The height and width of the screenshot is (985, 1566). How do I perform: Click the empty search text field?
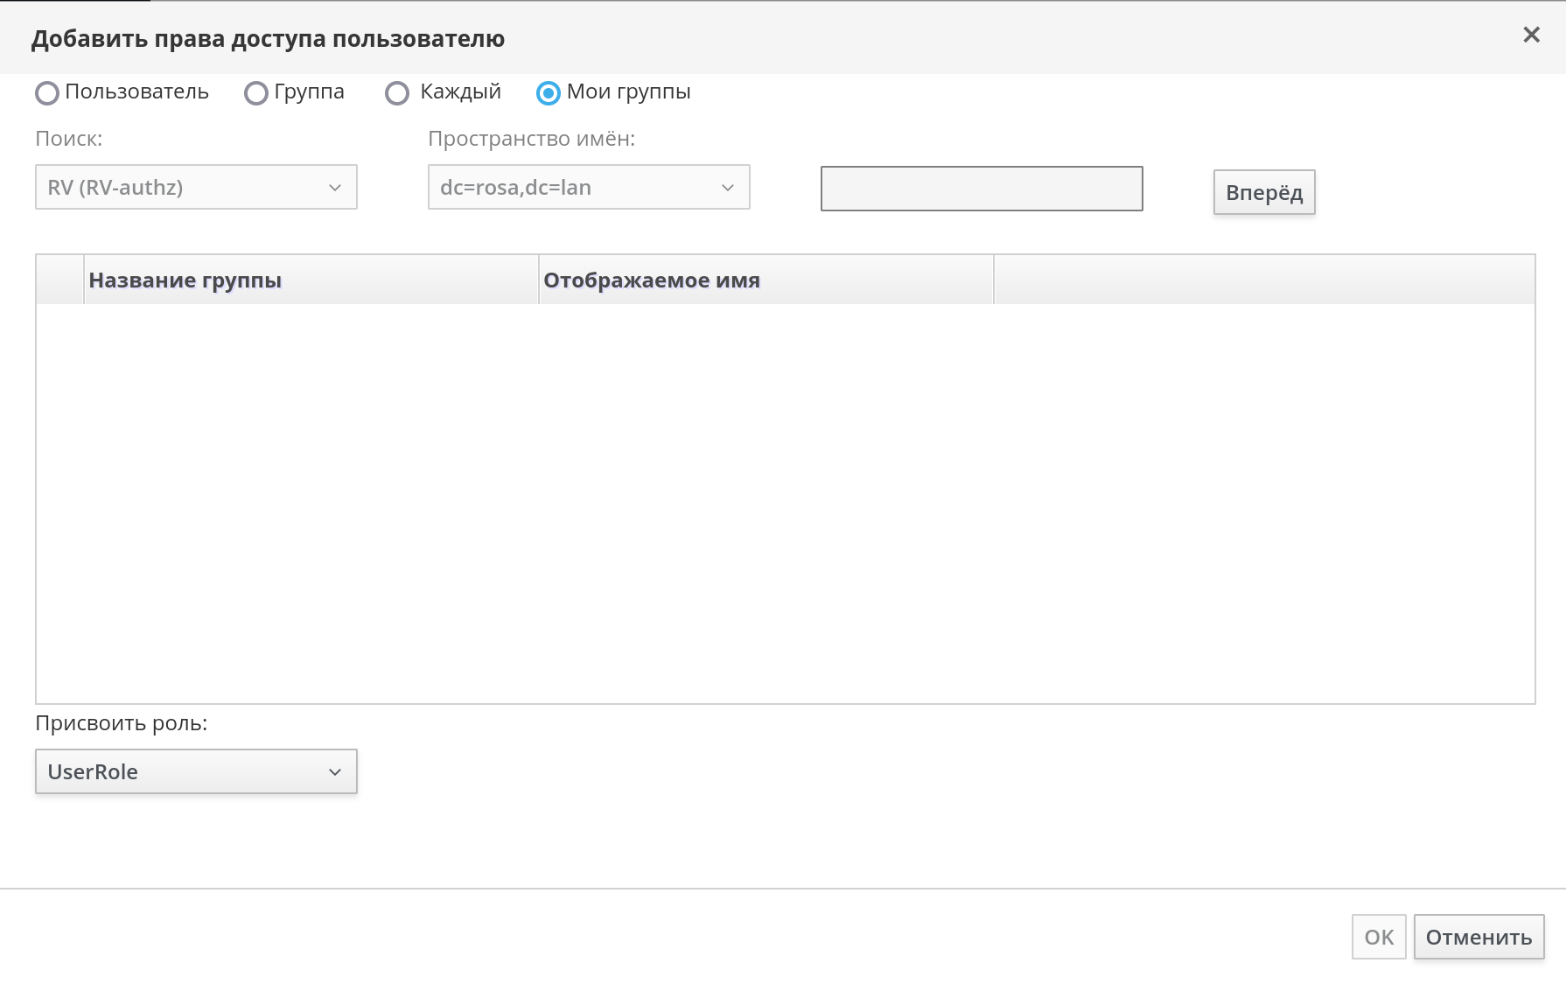981,189
